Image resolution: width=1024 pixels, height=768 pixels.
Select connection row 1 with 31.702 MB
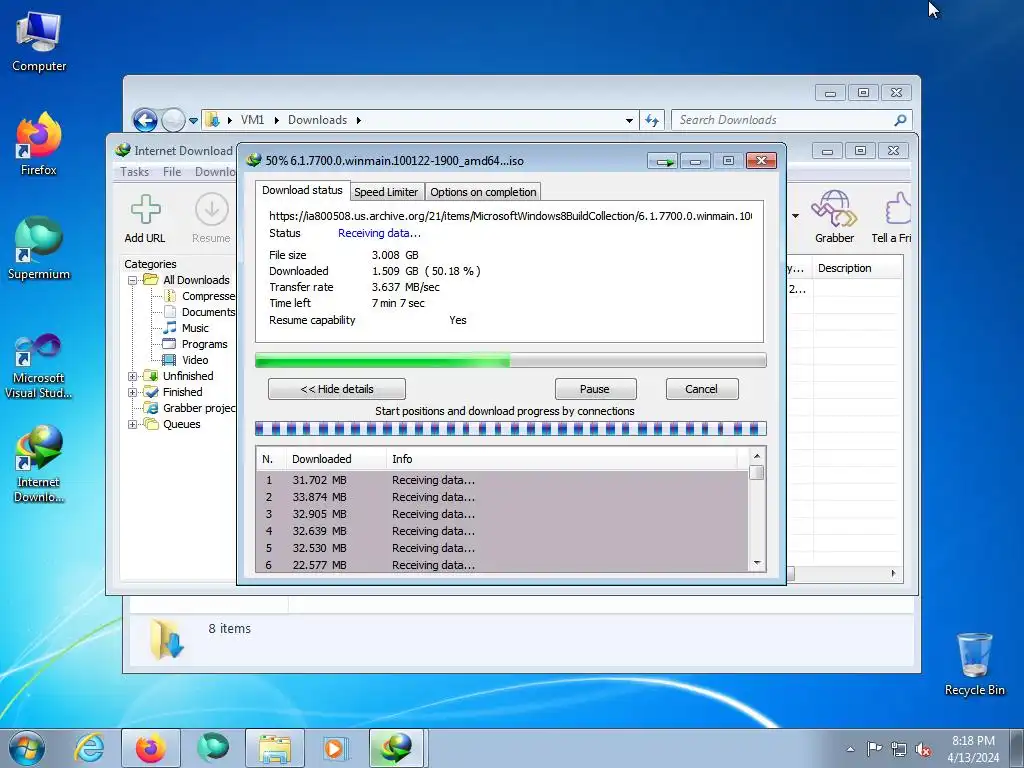coord(502,480)
